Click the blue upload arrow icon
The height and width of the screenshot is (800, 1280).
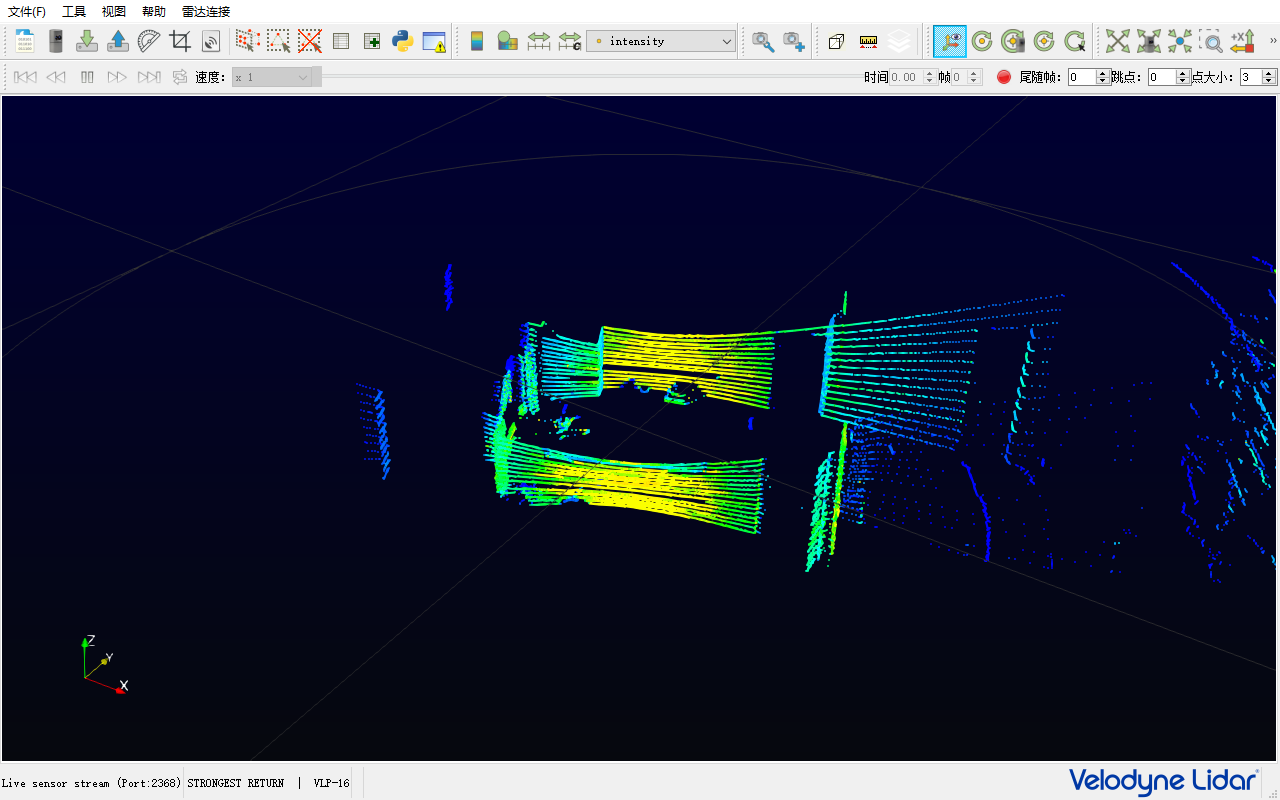coord(118,41)
